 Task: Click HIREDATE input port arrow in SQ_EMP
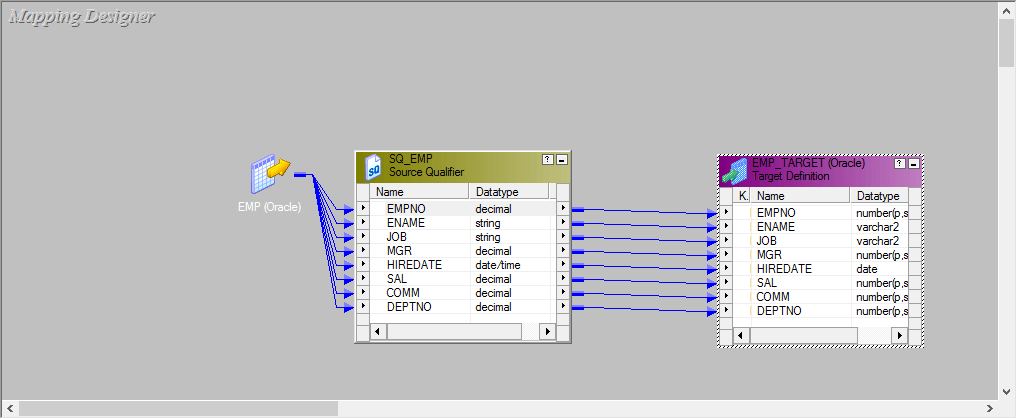[362, 265]
